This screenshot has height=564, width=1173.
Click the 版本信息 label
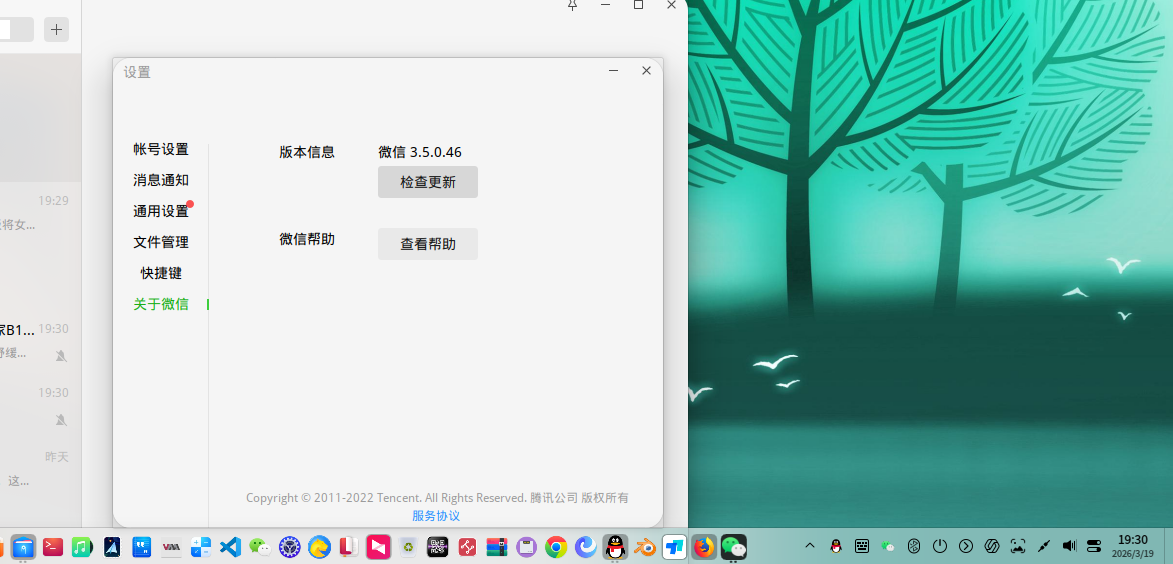(307, 152)
